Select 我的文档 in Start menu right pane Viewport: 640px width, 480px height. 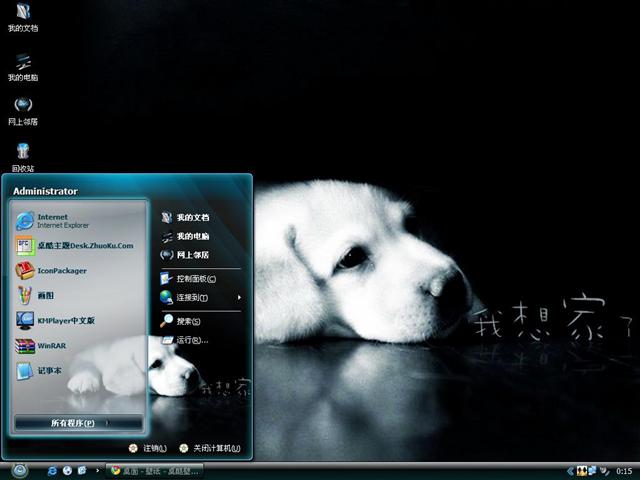click(192, 217)
